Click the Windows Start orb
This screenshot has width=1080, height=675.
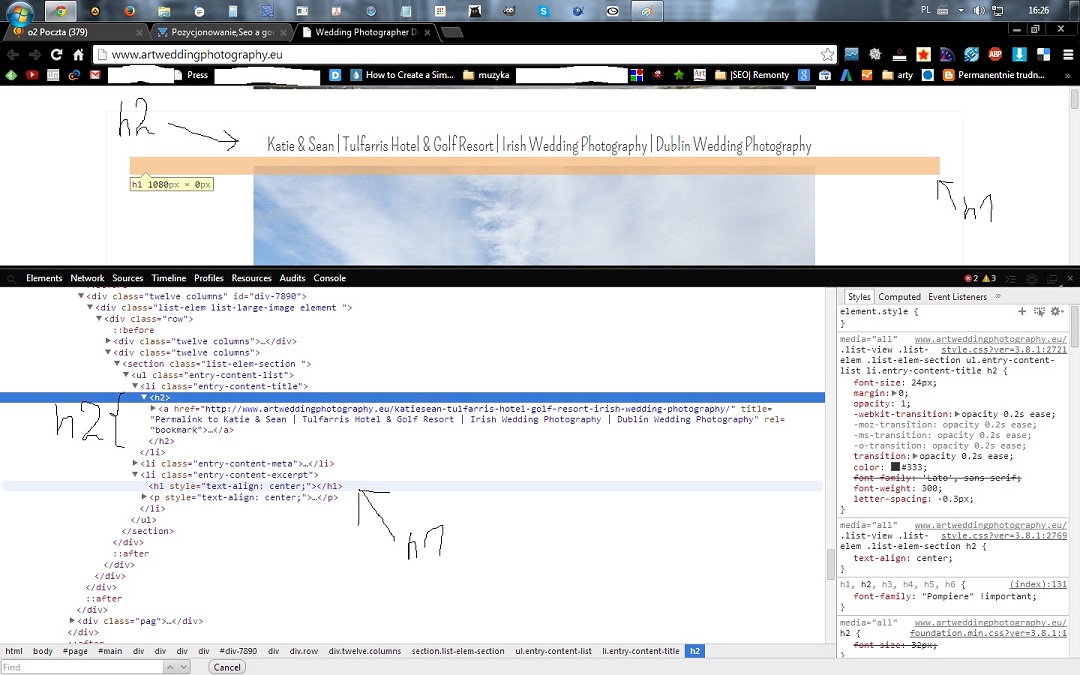19,12
